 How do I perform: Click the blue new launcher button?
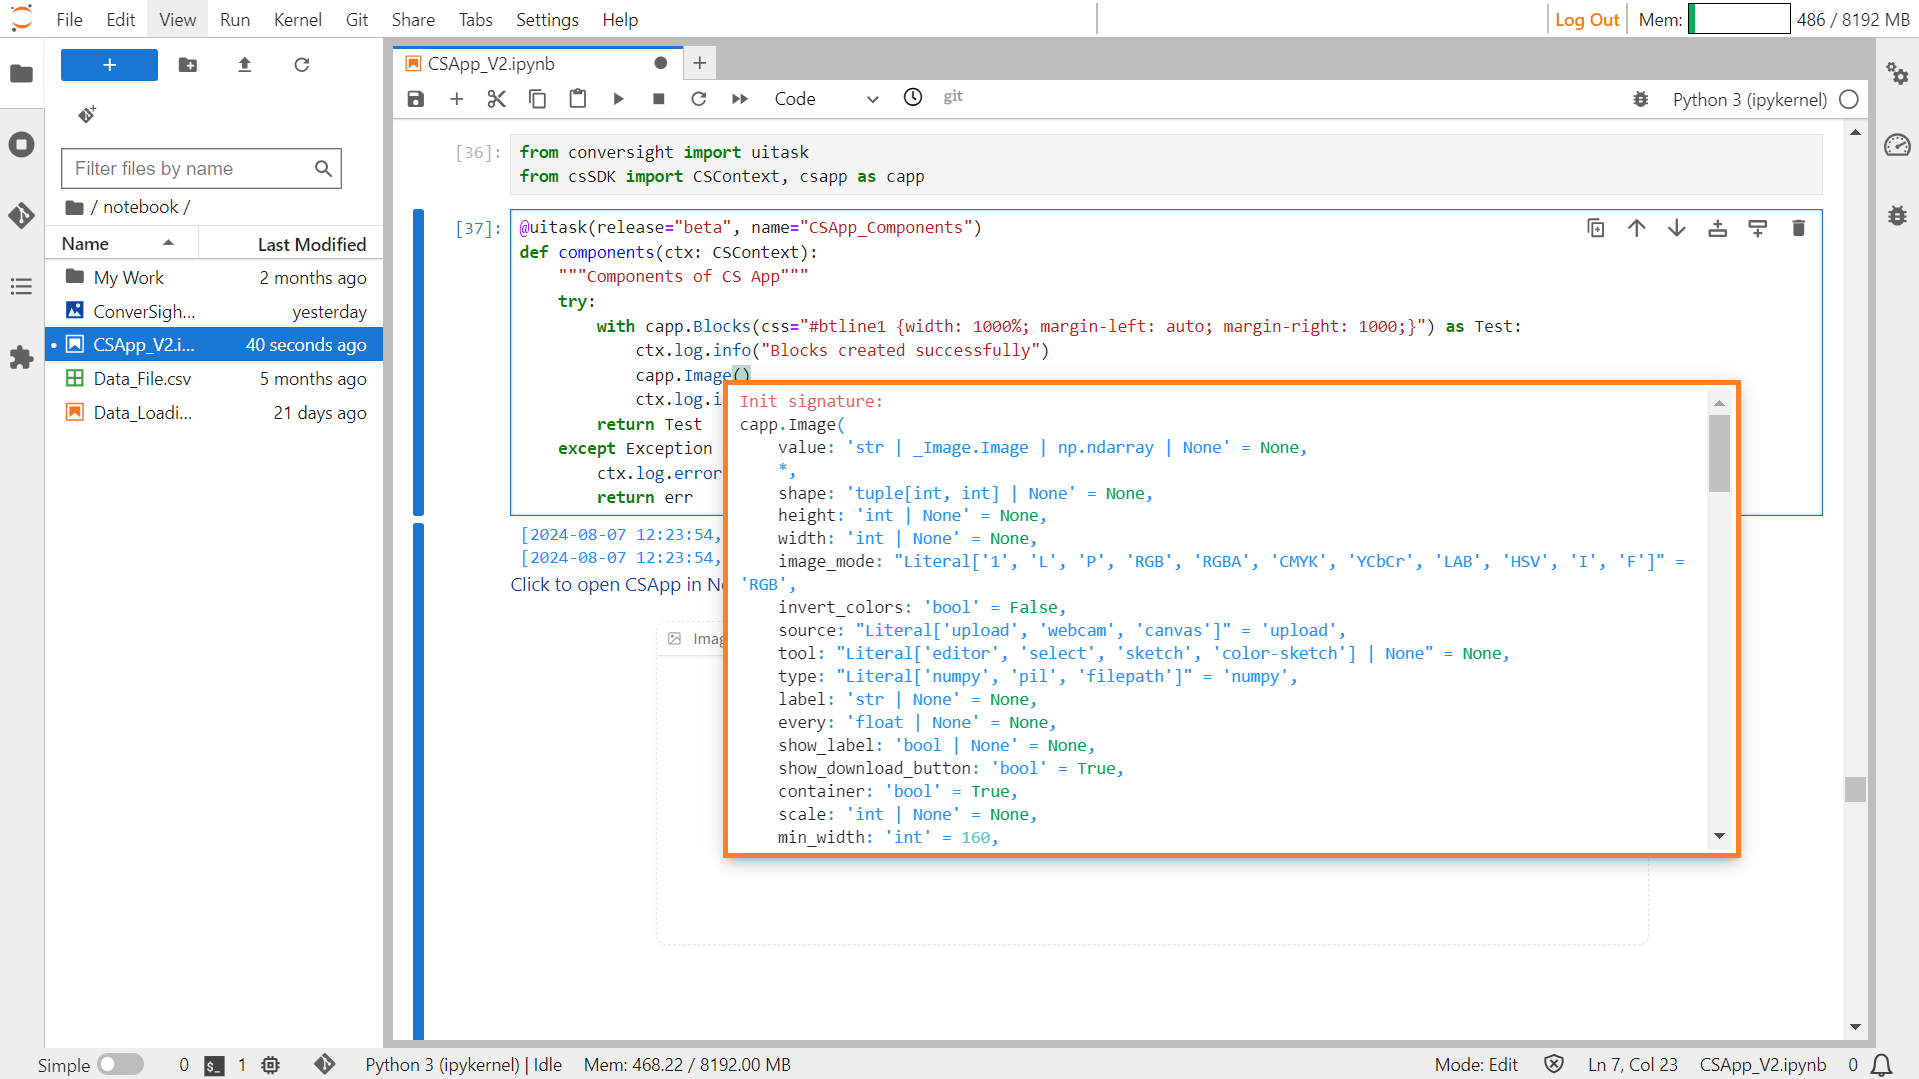tap(109, 65)
